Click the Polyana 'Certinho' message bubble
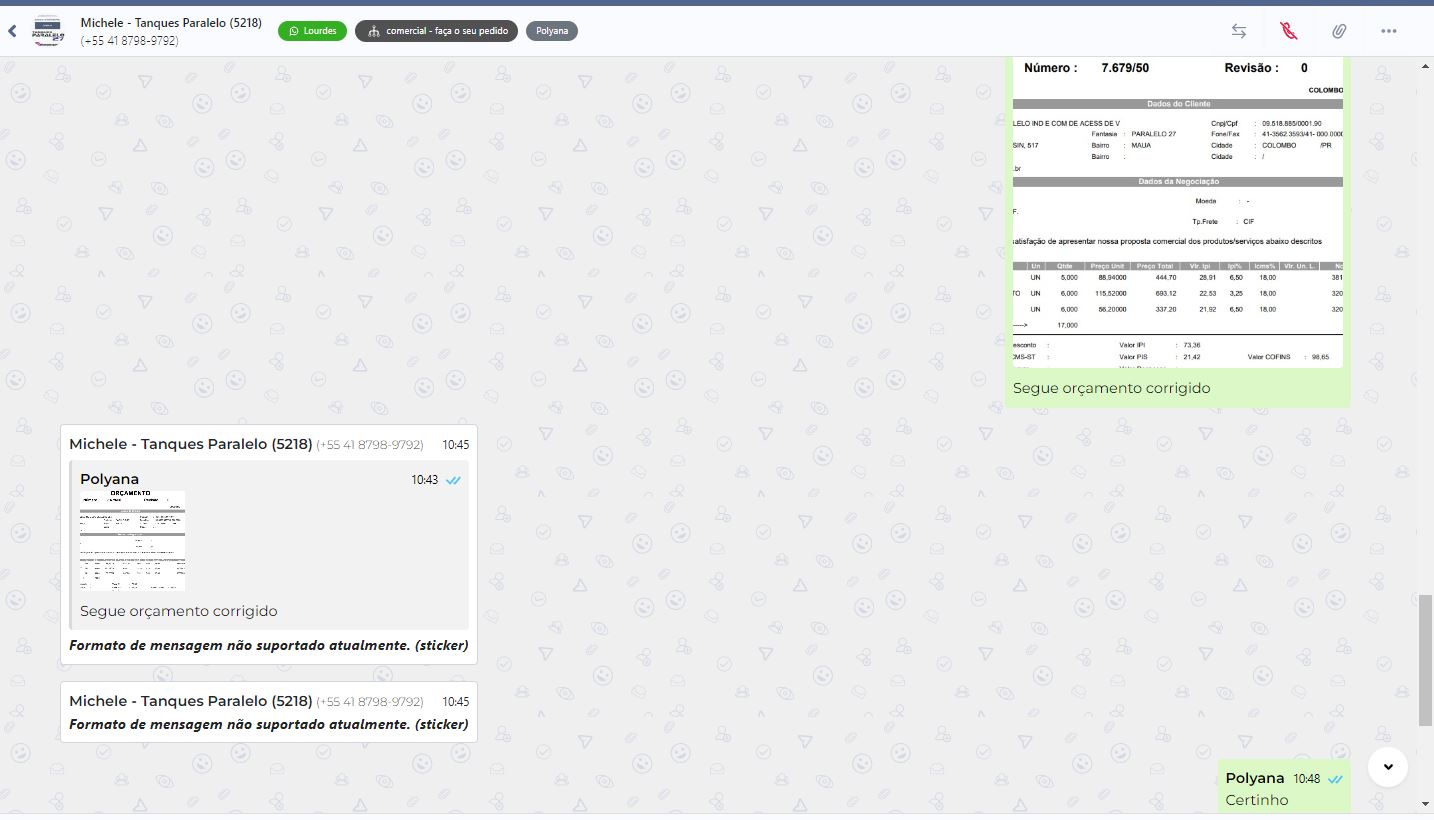The image size is (1434, 820). click(x=1284, y=789)
